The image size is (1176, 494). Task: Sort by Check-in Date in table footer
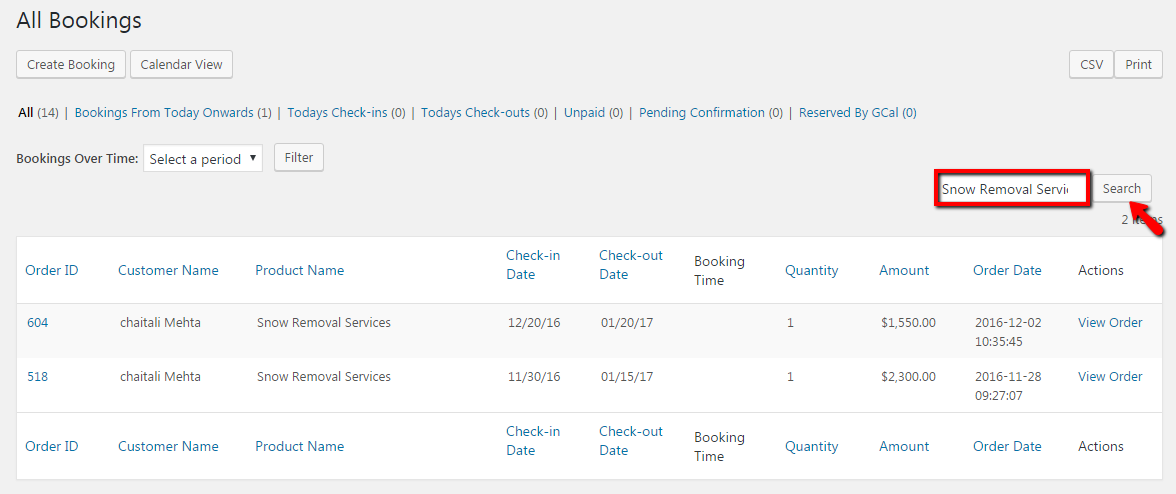click(x=533, y=441)
